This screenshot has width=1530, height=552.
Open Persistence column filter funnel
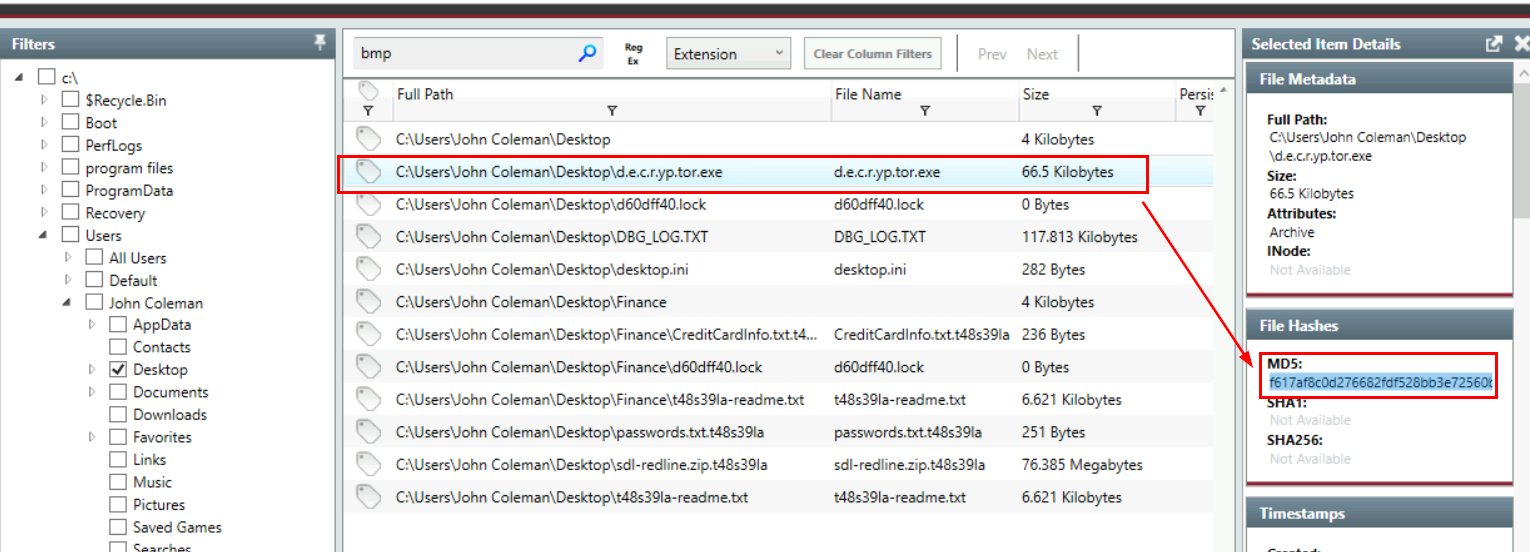pos(1200,111)
